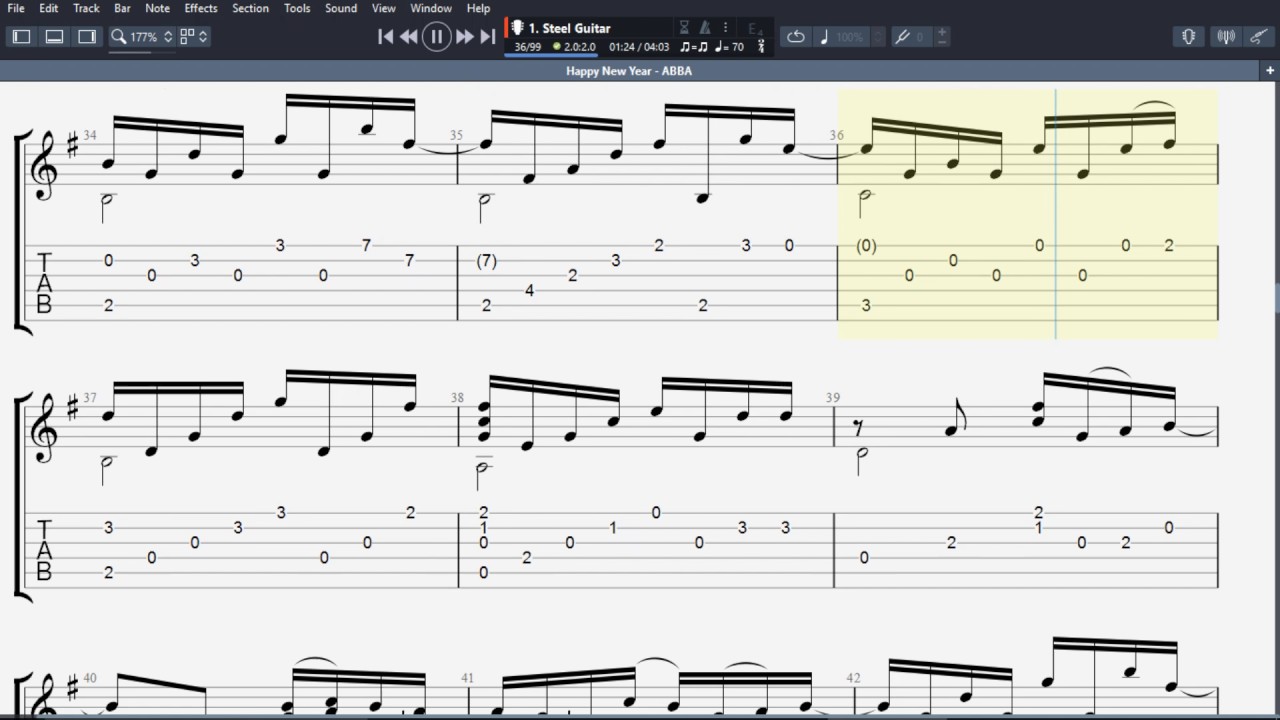
Task: Click the vertical scrollbar on right edge
Action: pos(1277,297)
